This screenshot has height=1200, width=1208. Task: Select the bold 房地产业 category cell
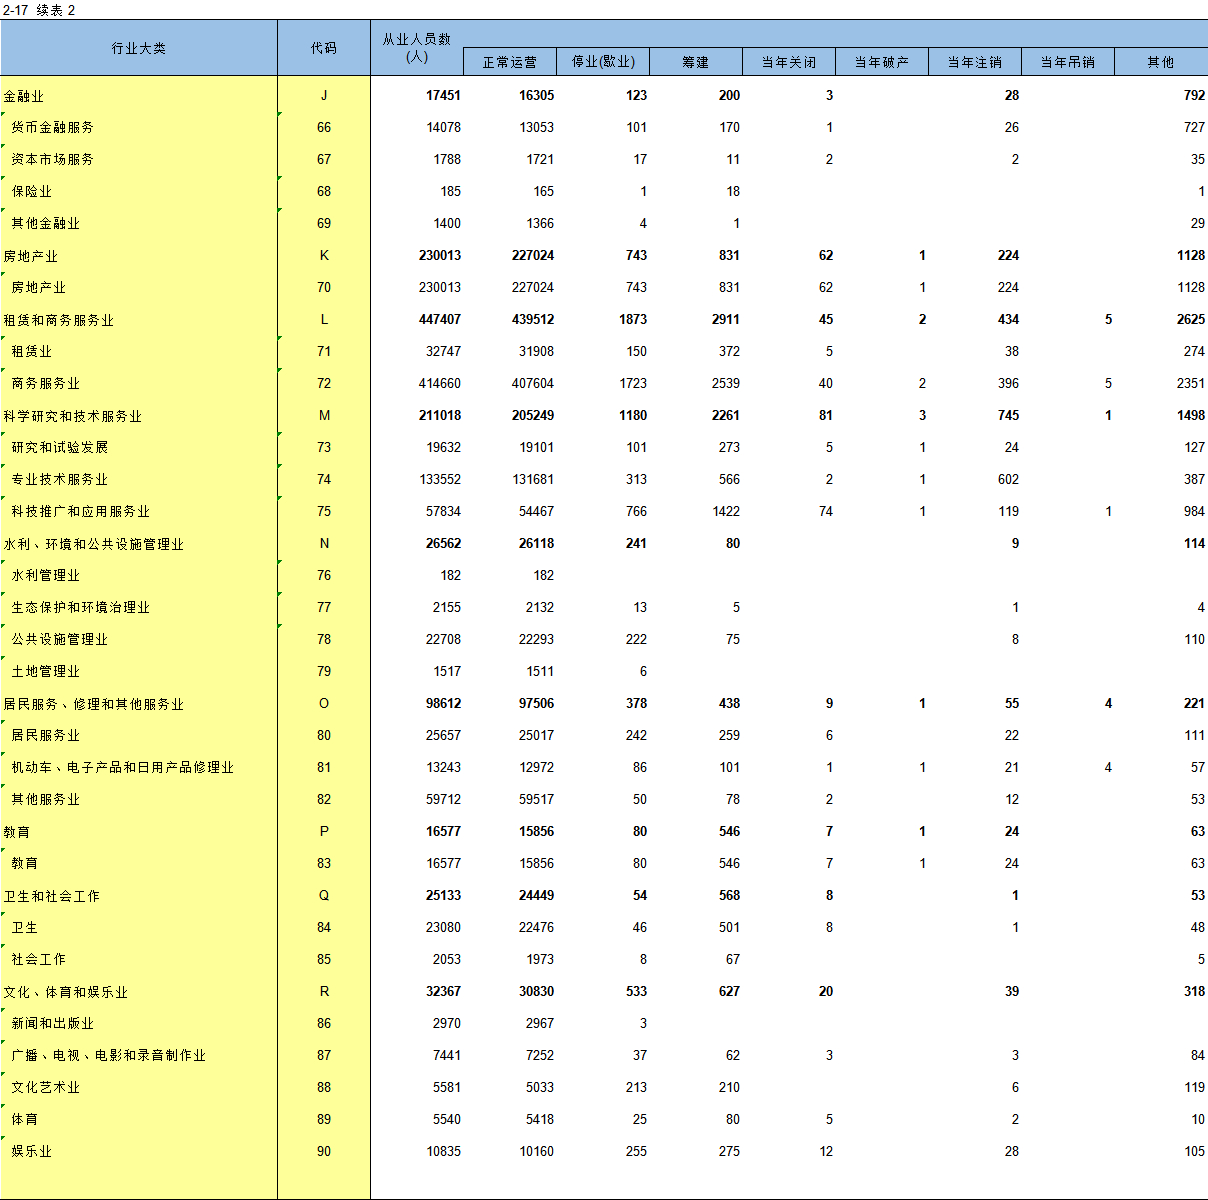(x=139, y=256)
